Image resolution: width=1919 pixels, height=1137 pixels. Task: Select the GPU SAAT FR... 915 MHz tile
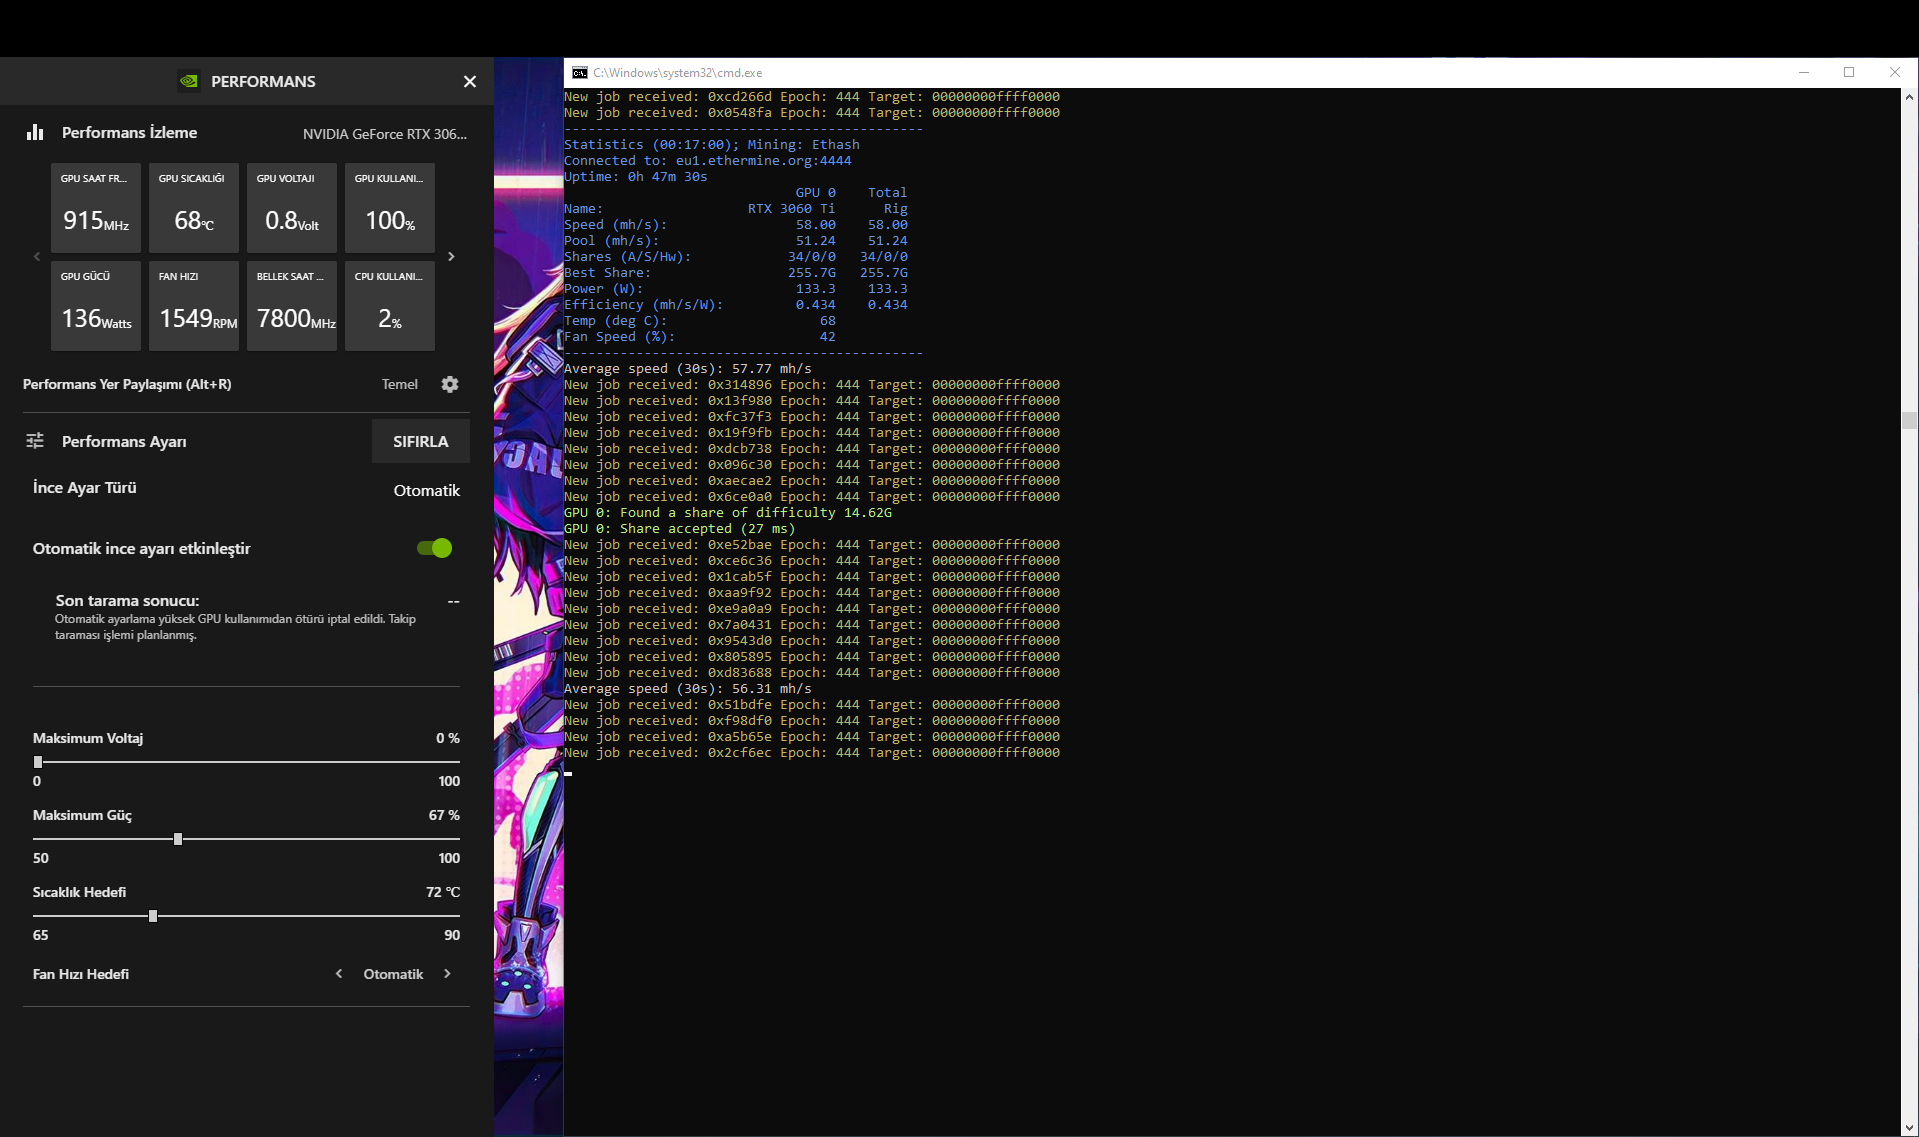(95, 208)
